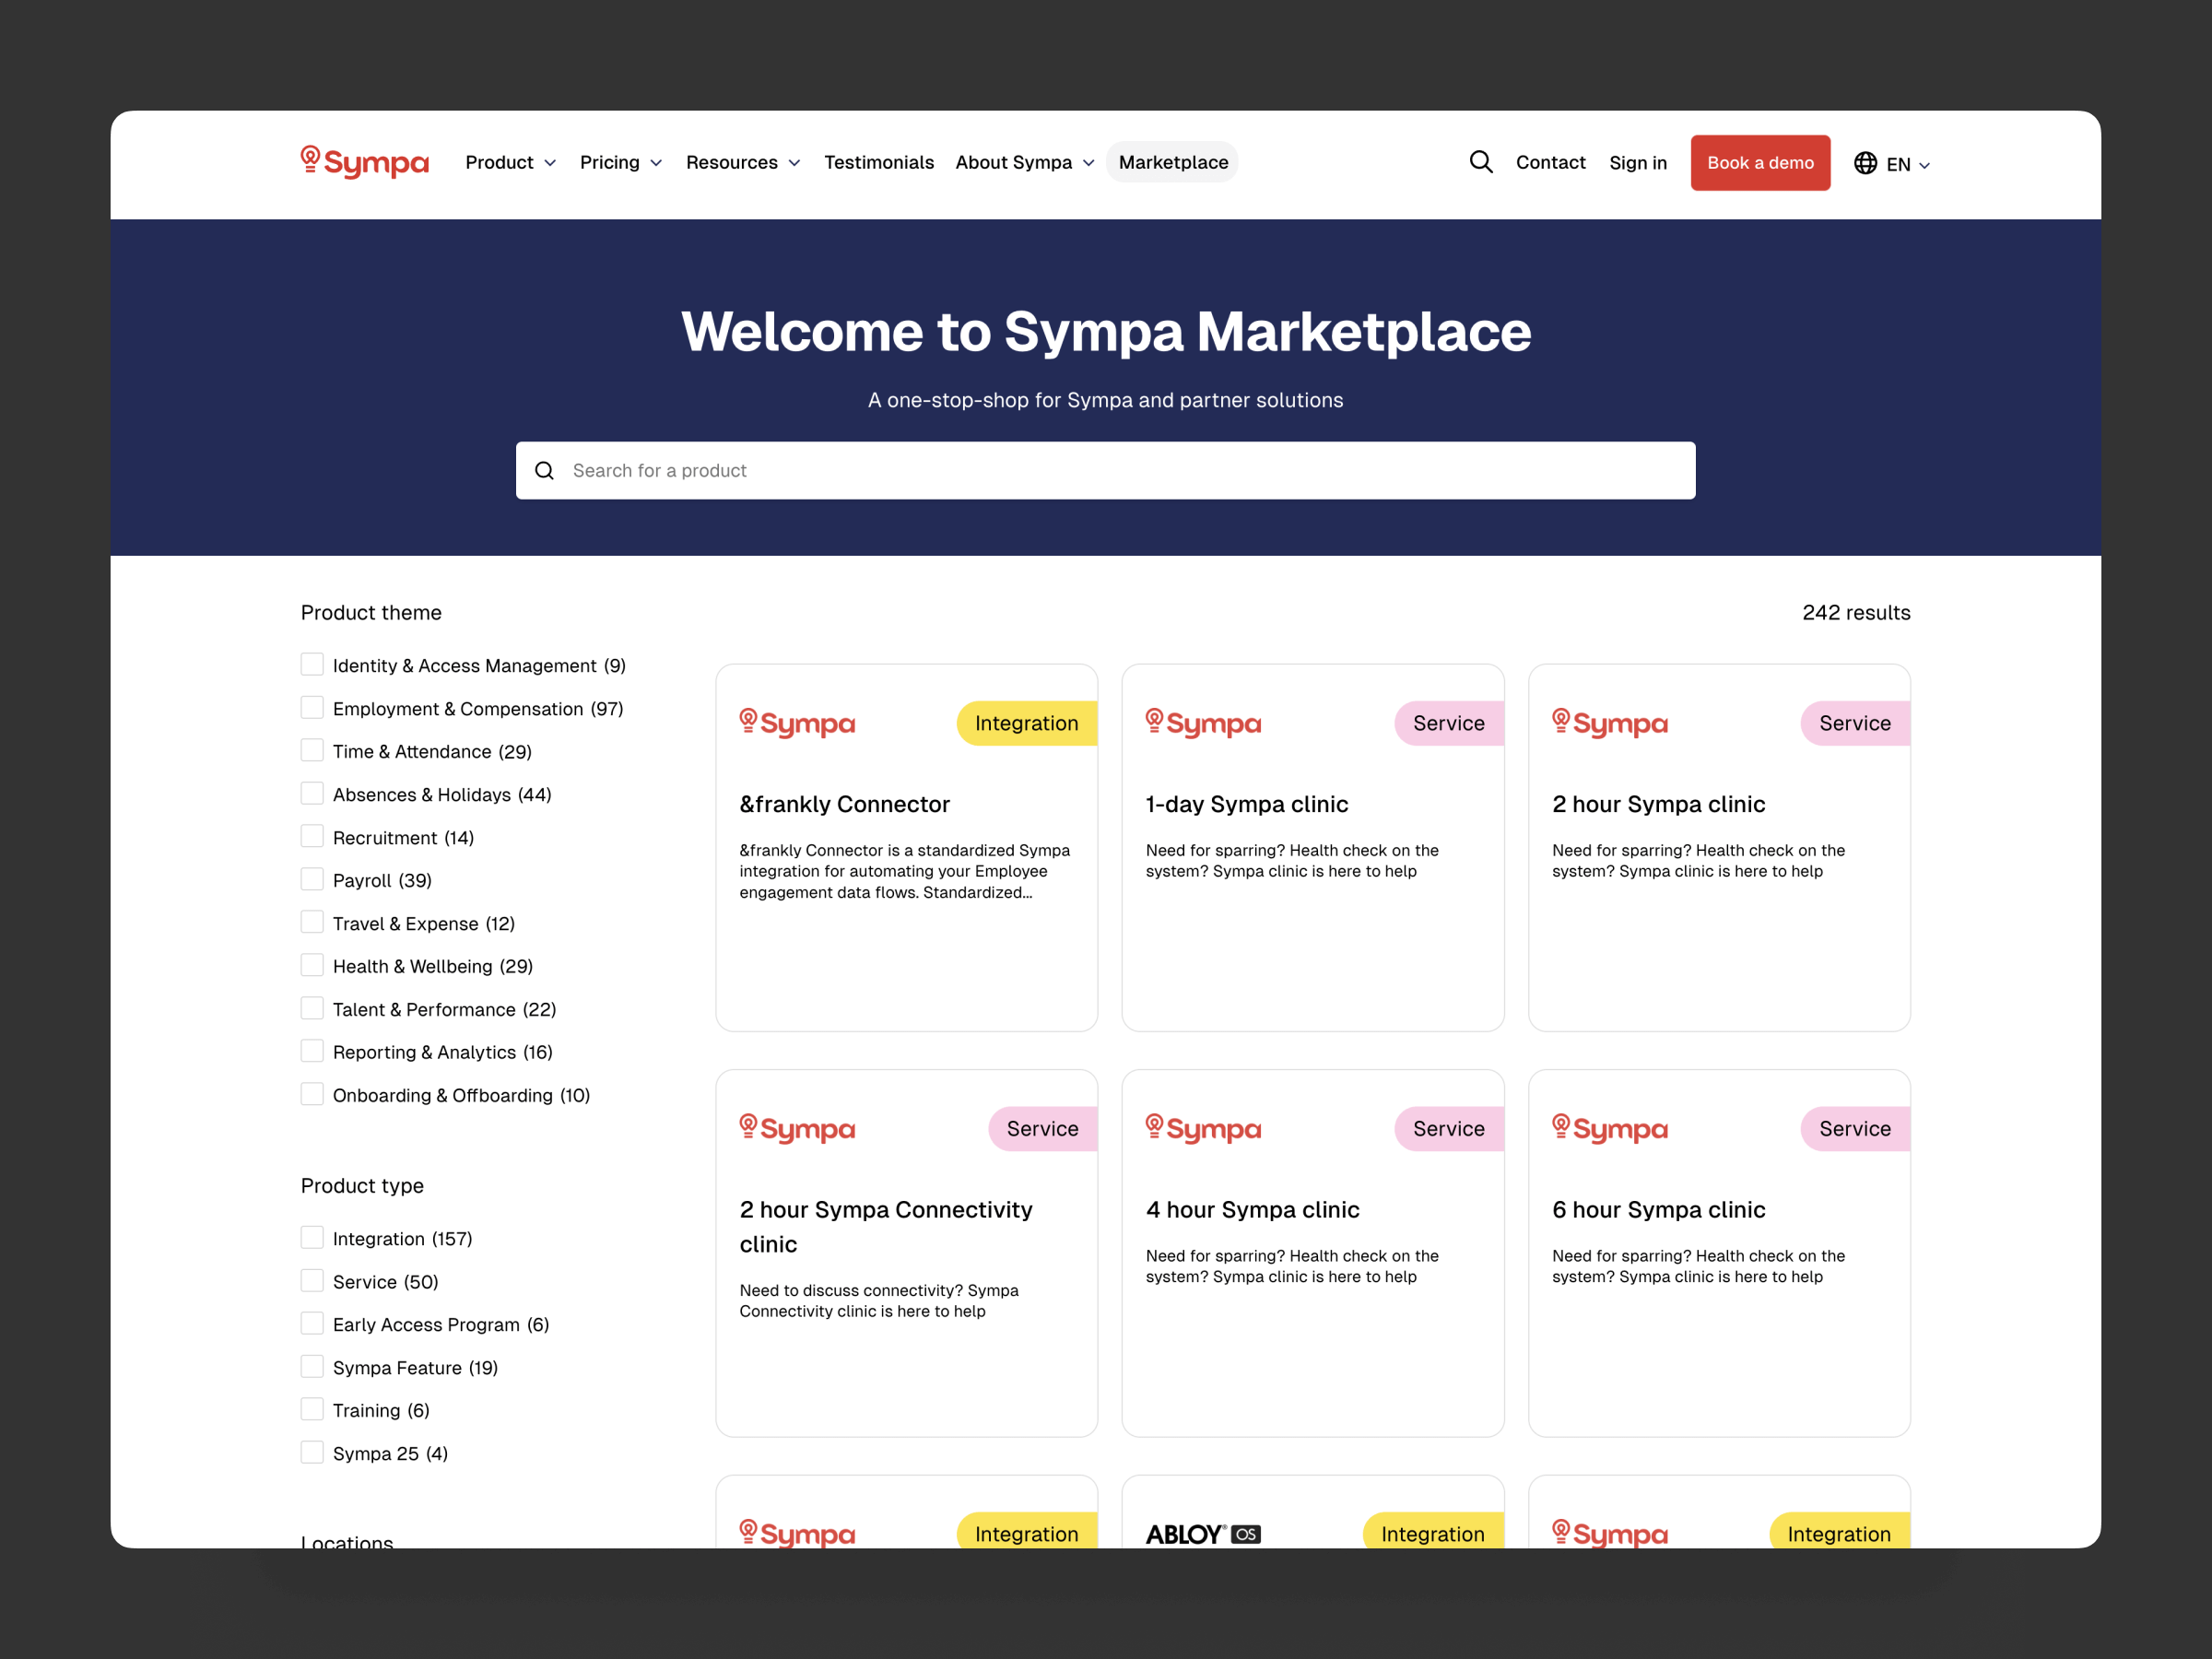
Task: Select the Recruitment theme checkbox
Action: (312, 837)
